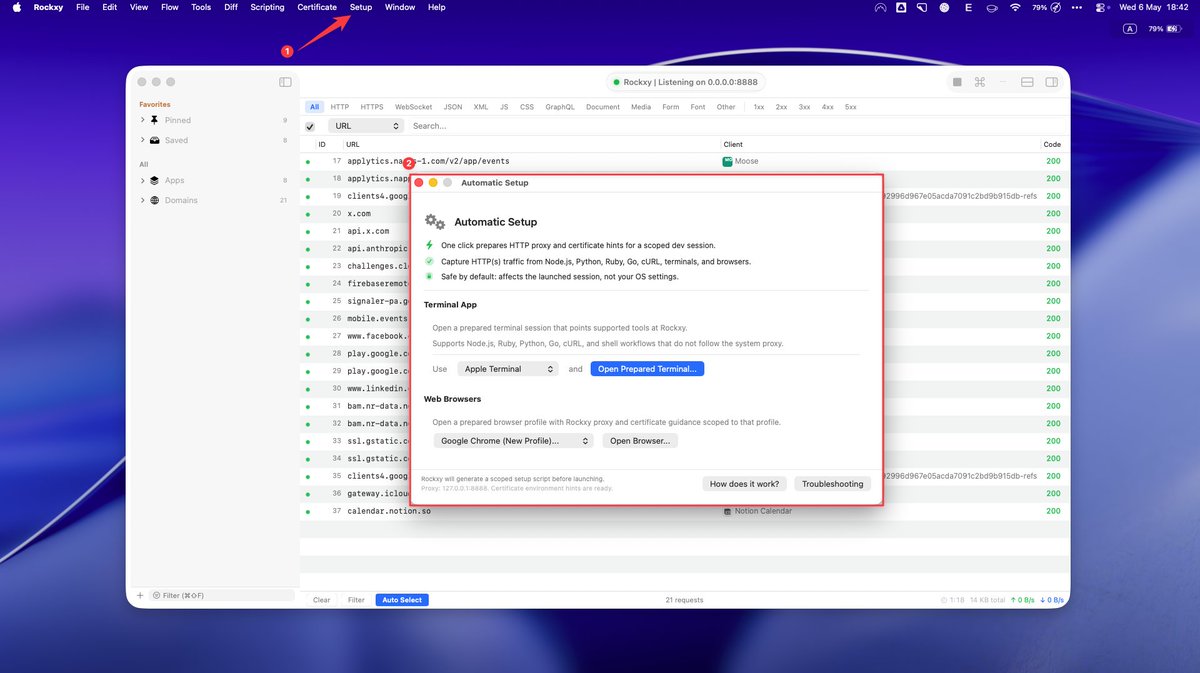
Task: Toggle the sidebar panel icon
Action: click(x=285, y=82)
